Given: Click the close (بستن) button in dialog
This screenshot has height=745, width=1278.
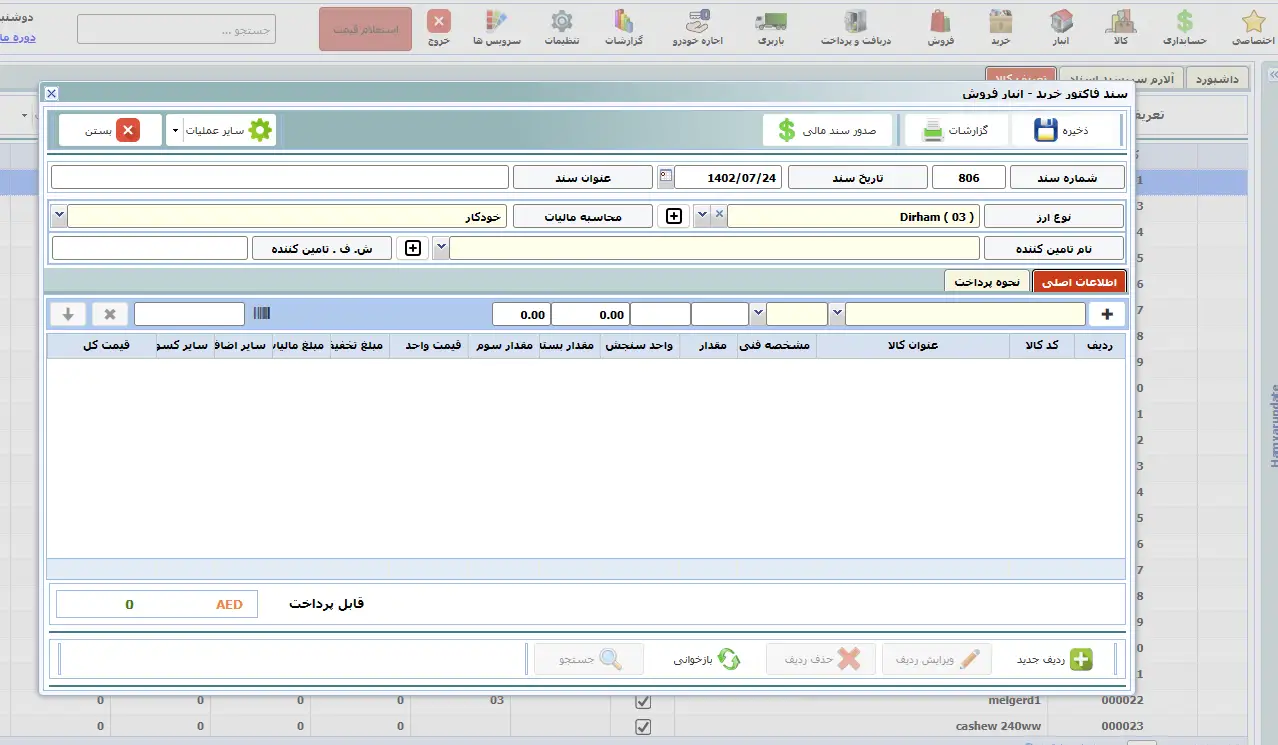Looking at the screenshot, I should [x=110, y=130].
